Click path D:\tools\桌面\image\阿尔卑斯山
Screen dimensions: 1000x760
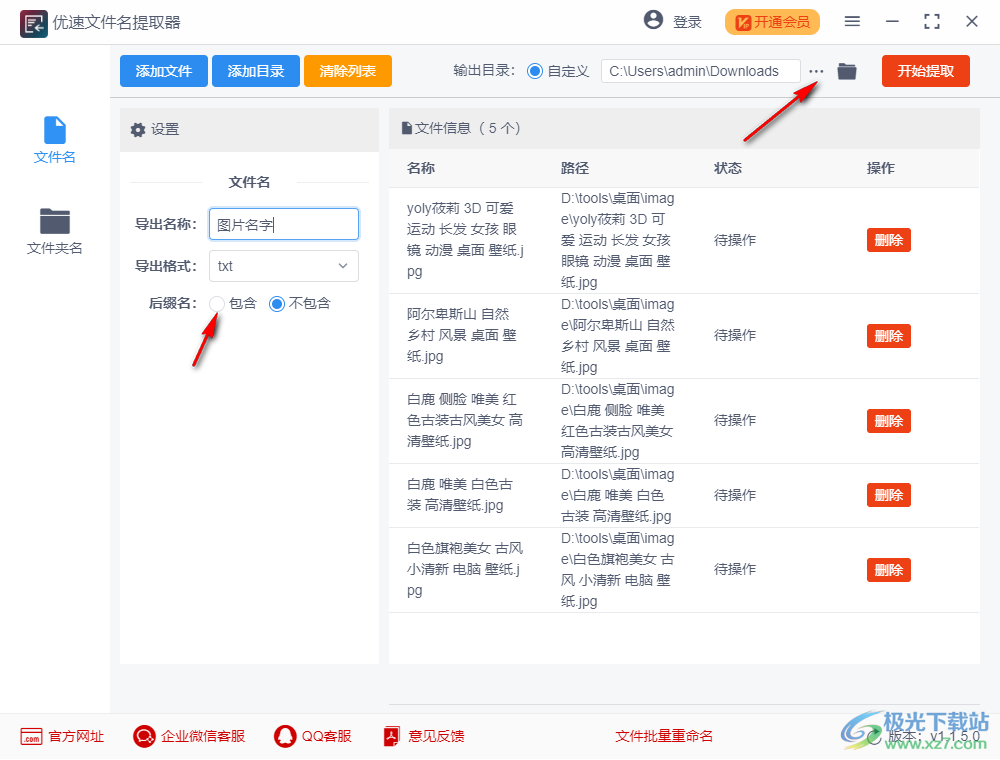click(617, 336)
